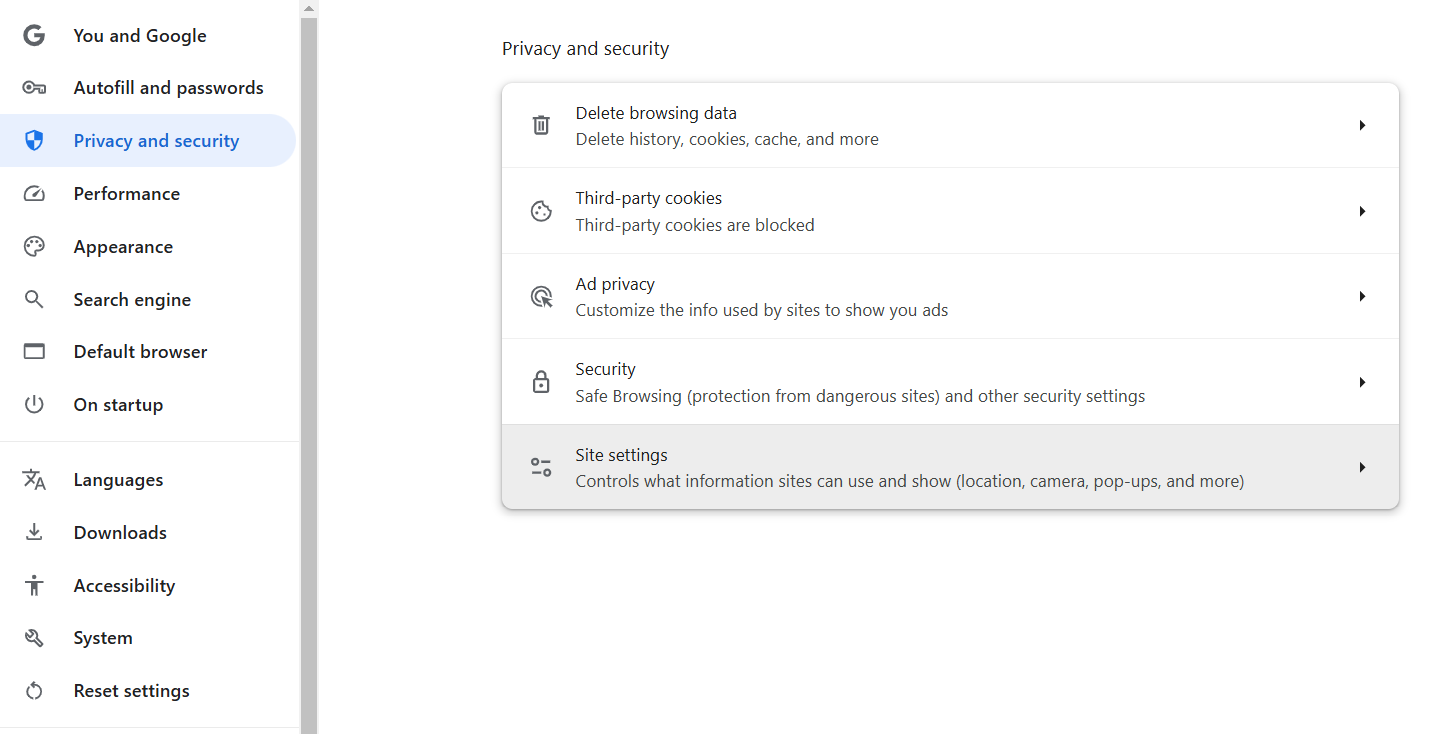1429x734 pixels.
Task: Click the sidebar scrollbar up arrow
Action: 309,8
